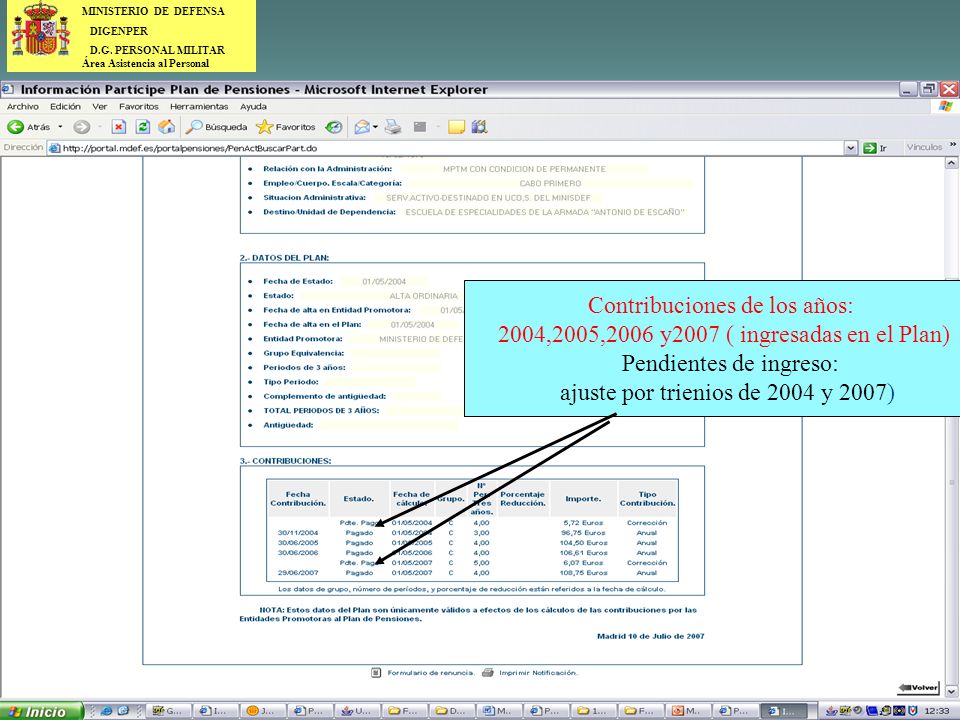
Task: Switch to the taskbar window labeled J...
Action: (x=261, y=711)
